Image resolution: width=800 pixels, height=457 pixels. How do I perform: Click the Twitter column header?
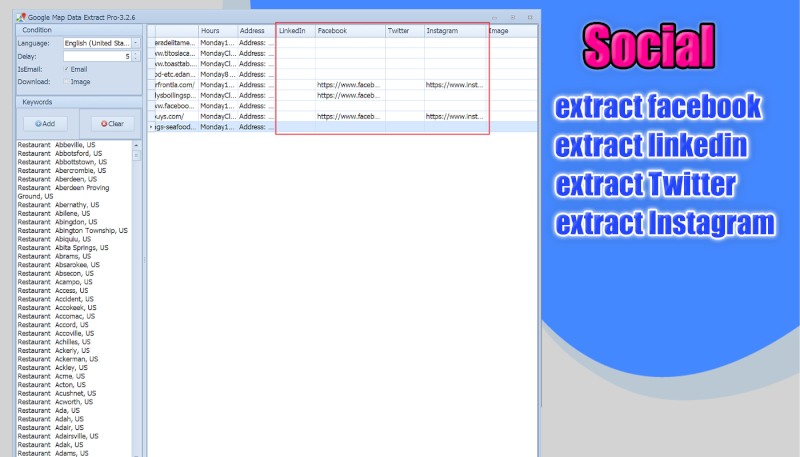pos(405,31)
